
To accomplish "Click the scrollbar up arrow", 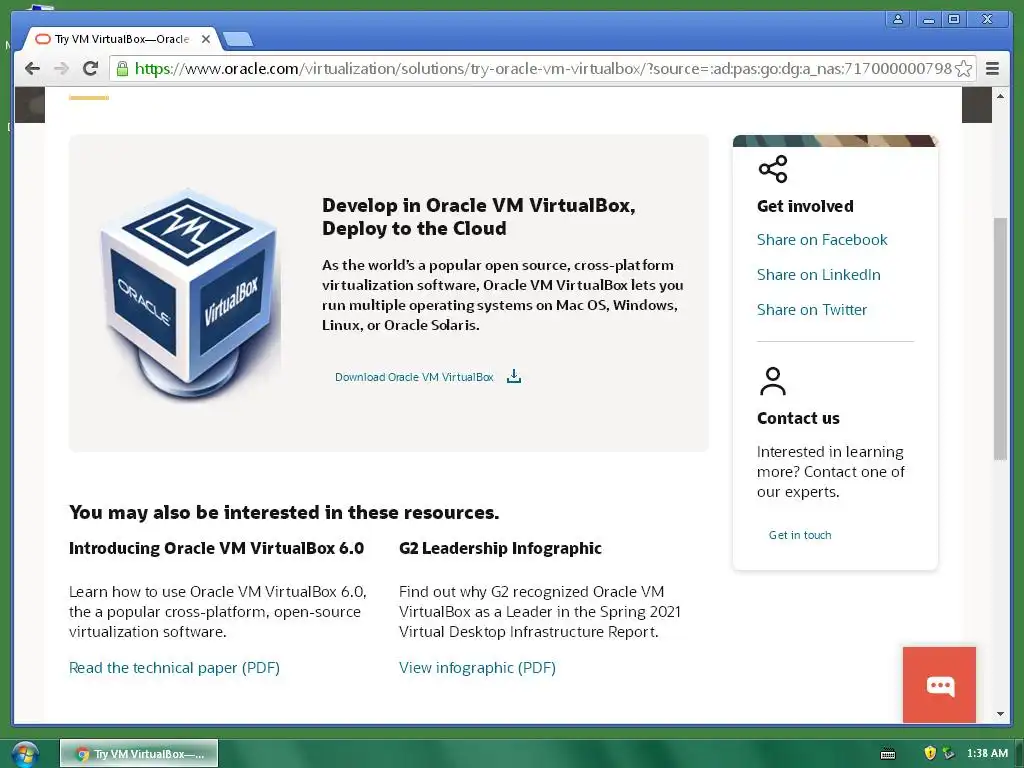I will [x=1000, y=96].
